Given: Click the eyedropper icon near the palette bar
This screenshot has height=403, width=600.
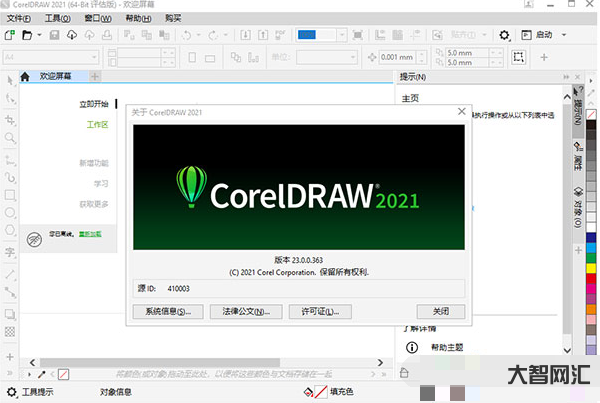Looking at the screenshot, I should click(42, 373).
